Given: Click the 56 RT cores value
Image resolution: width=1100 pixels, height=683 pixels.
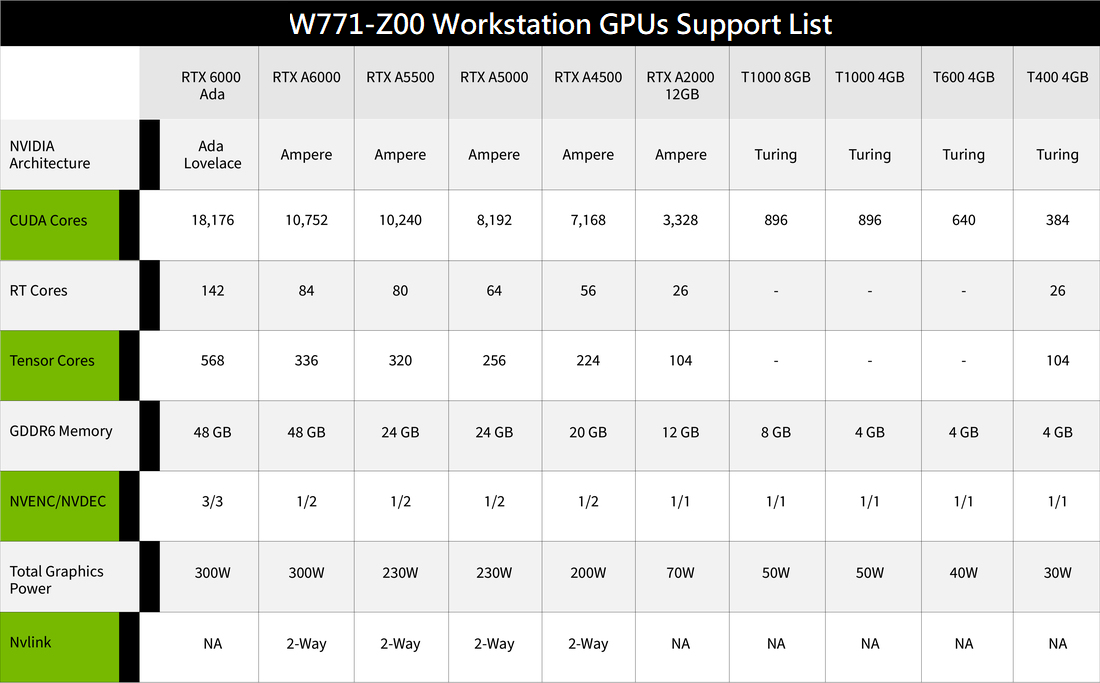Looking at the screenshot, I should pyautogui.click(x=588, y=290).
